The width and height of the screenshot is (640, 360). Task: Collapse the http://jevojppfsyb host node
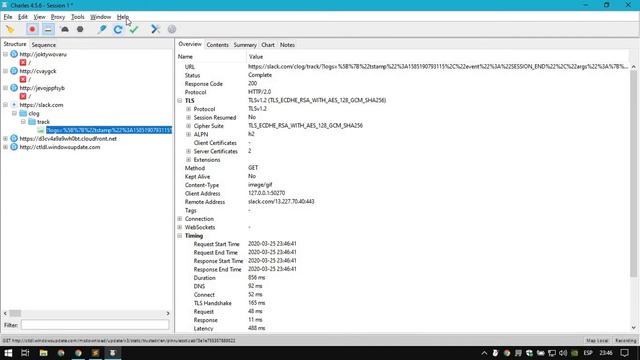(x=5, y=88)
